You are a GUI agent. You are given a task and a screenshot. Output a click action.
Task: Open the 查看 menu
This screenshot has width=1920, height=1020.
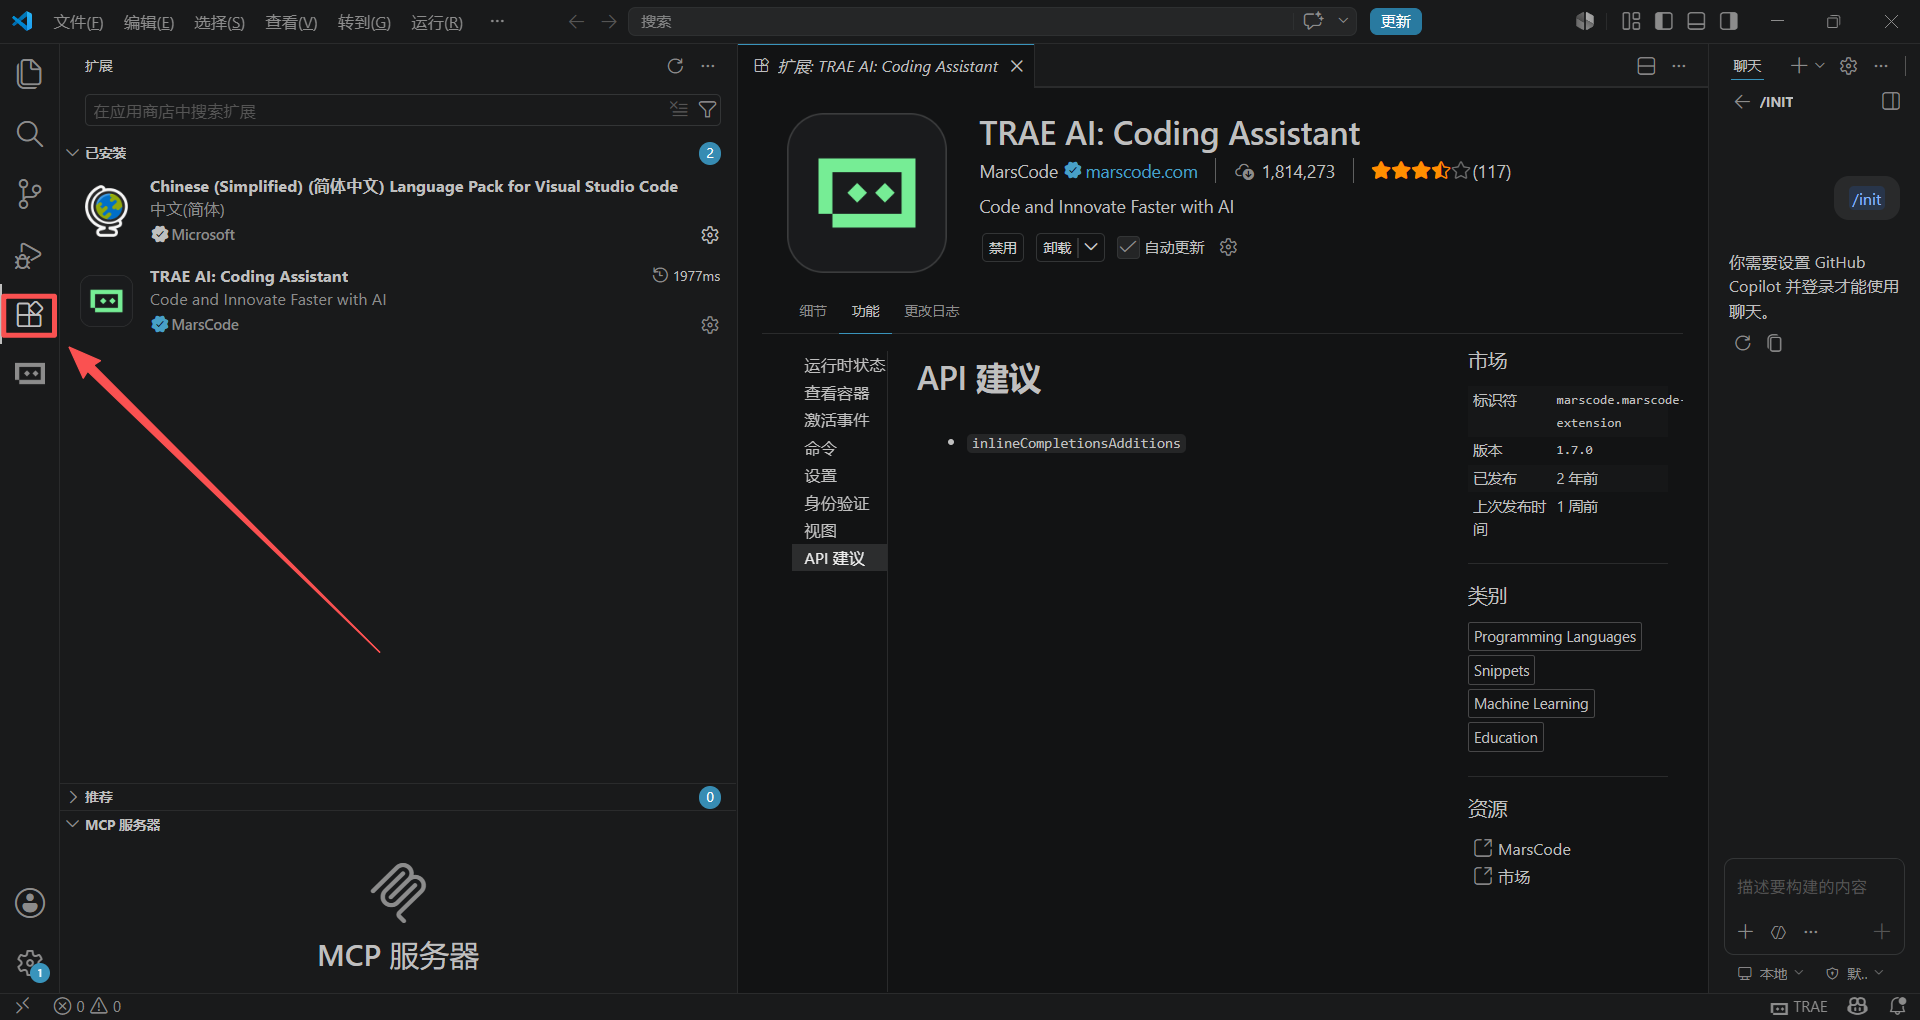291,22
